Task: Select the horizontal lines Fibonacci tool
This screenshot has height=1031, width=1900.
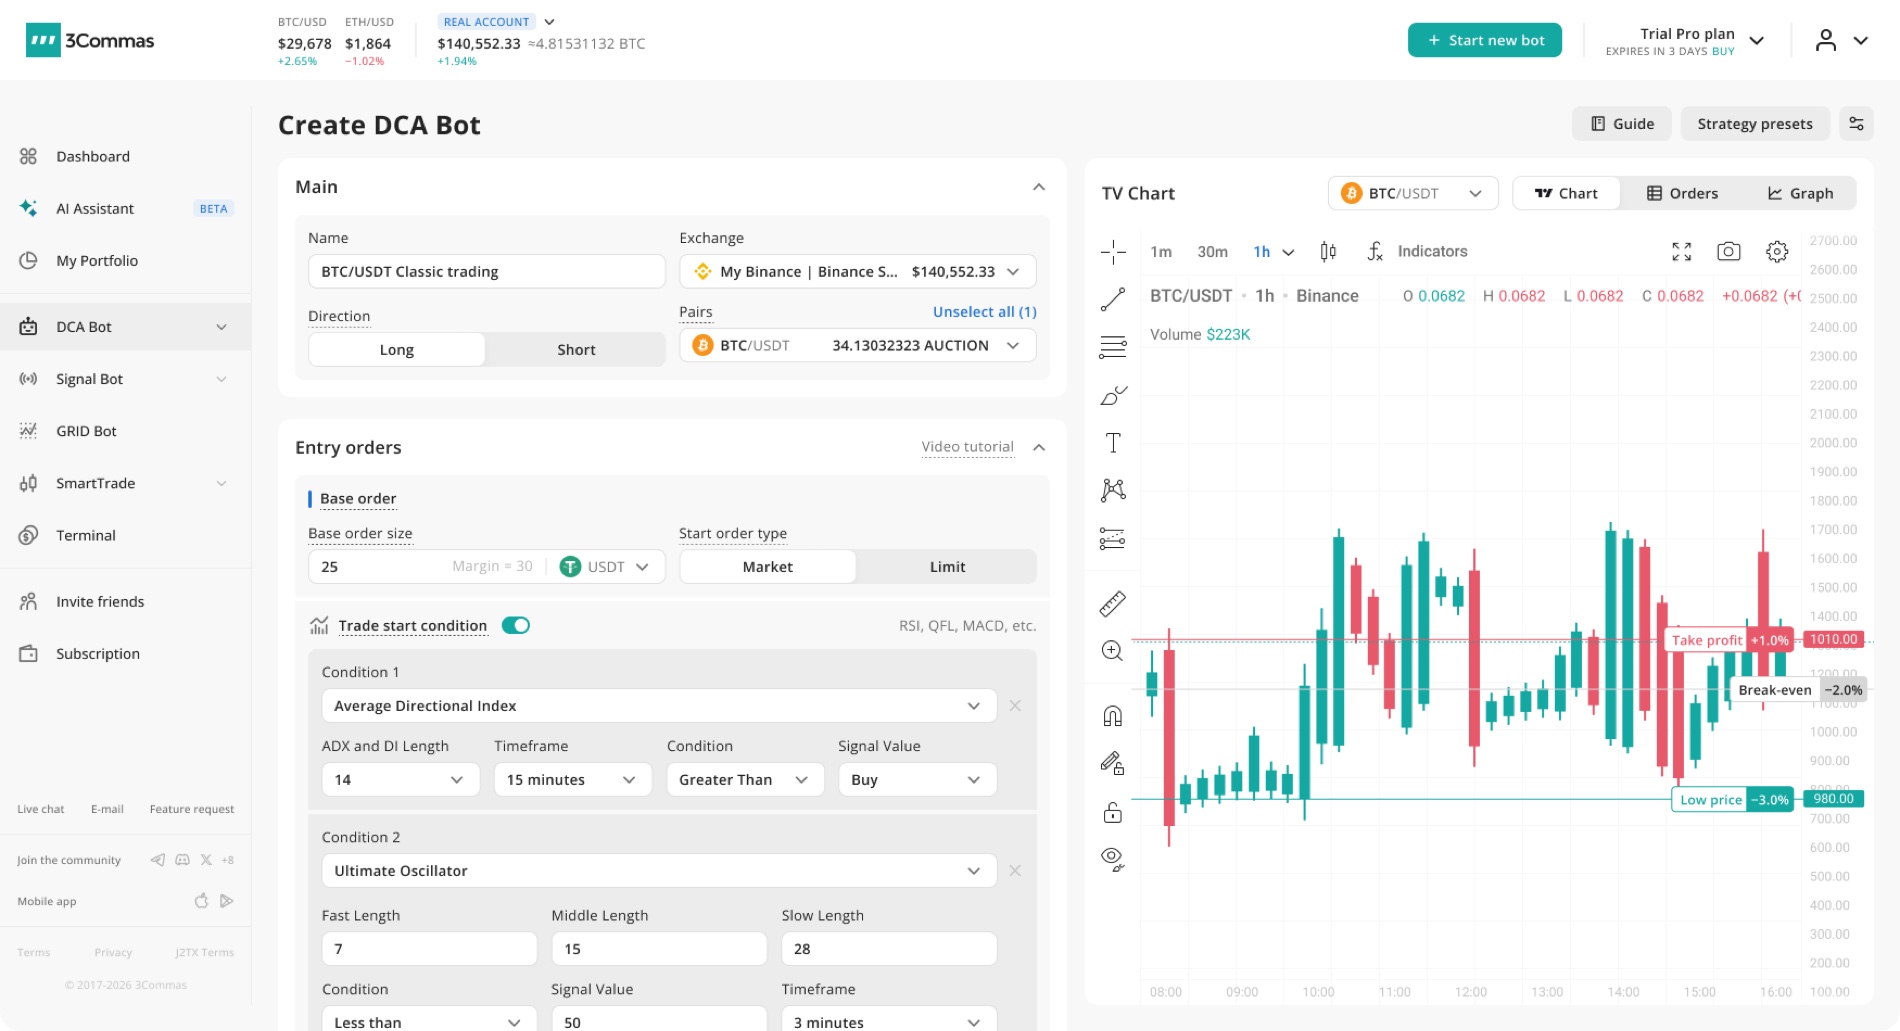Action: point(1113,347)
